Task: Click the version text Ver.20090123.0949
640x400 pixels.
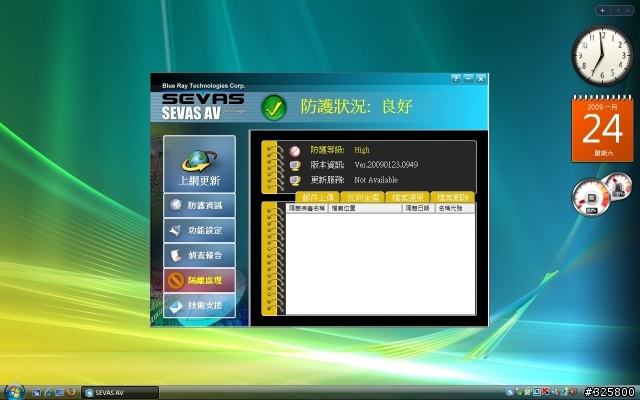Action: [386, 165]
